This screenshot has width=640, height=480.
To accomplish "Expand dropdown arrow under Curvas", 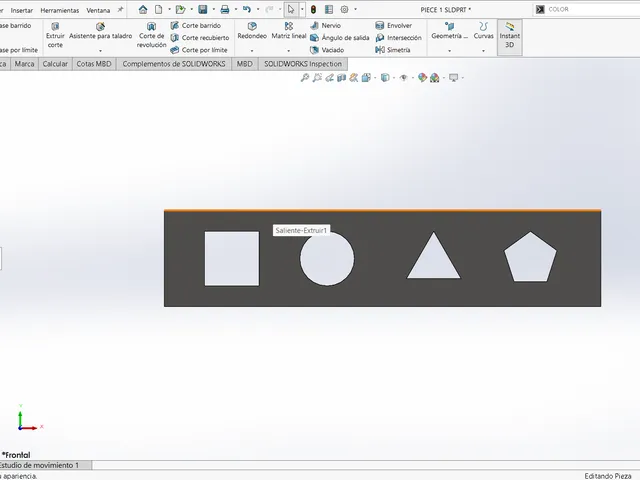I will tap(484, 51).
